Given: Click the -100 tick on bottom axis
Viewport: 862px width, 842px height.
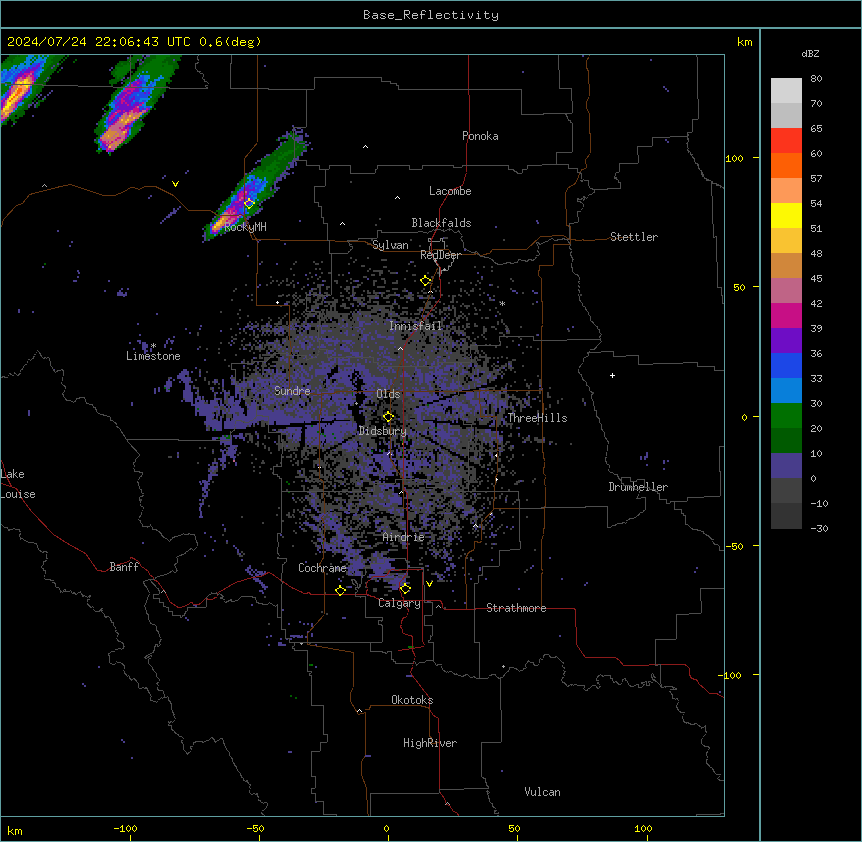Looking at the screenshot, I should point(126,828).
